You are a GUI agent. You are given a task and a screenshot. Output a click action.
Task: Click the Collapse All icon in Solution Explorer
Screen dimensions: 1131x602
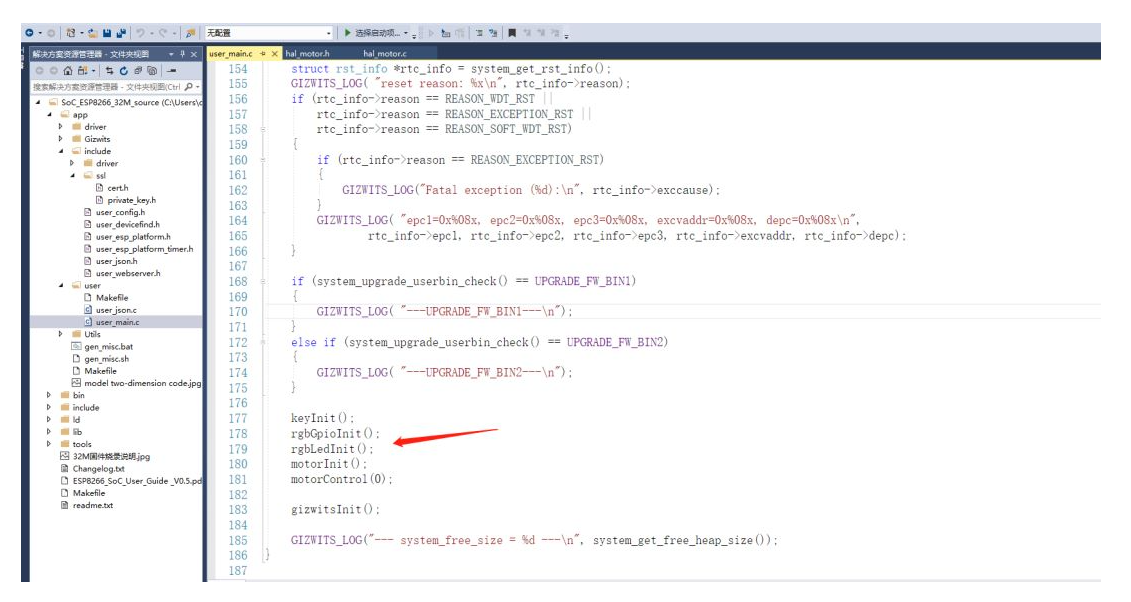coord(138,71)
